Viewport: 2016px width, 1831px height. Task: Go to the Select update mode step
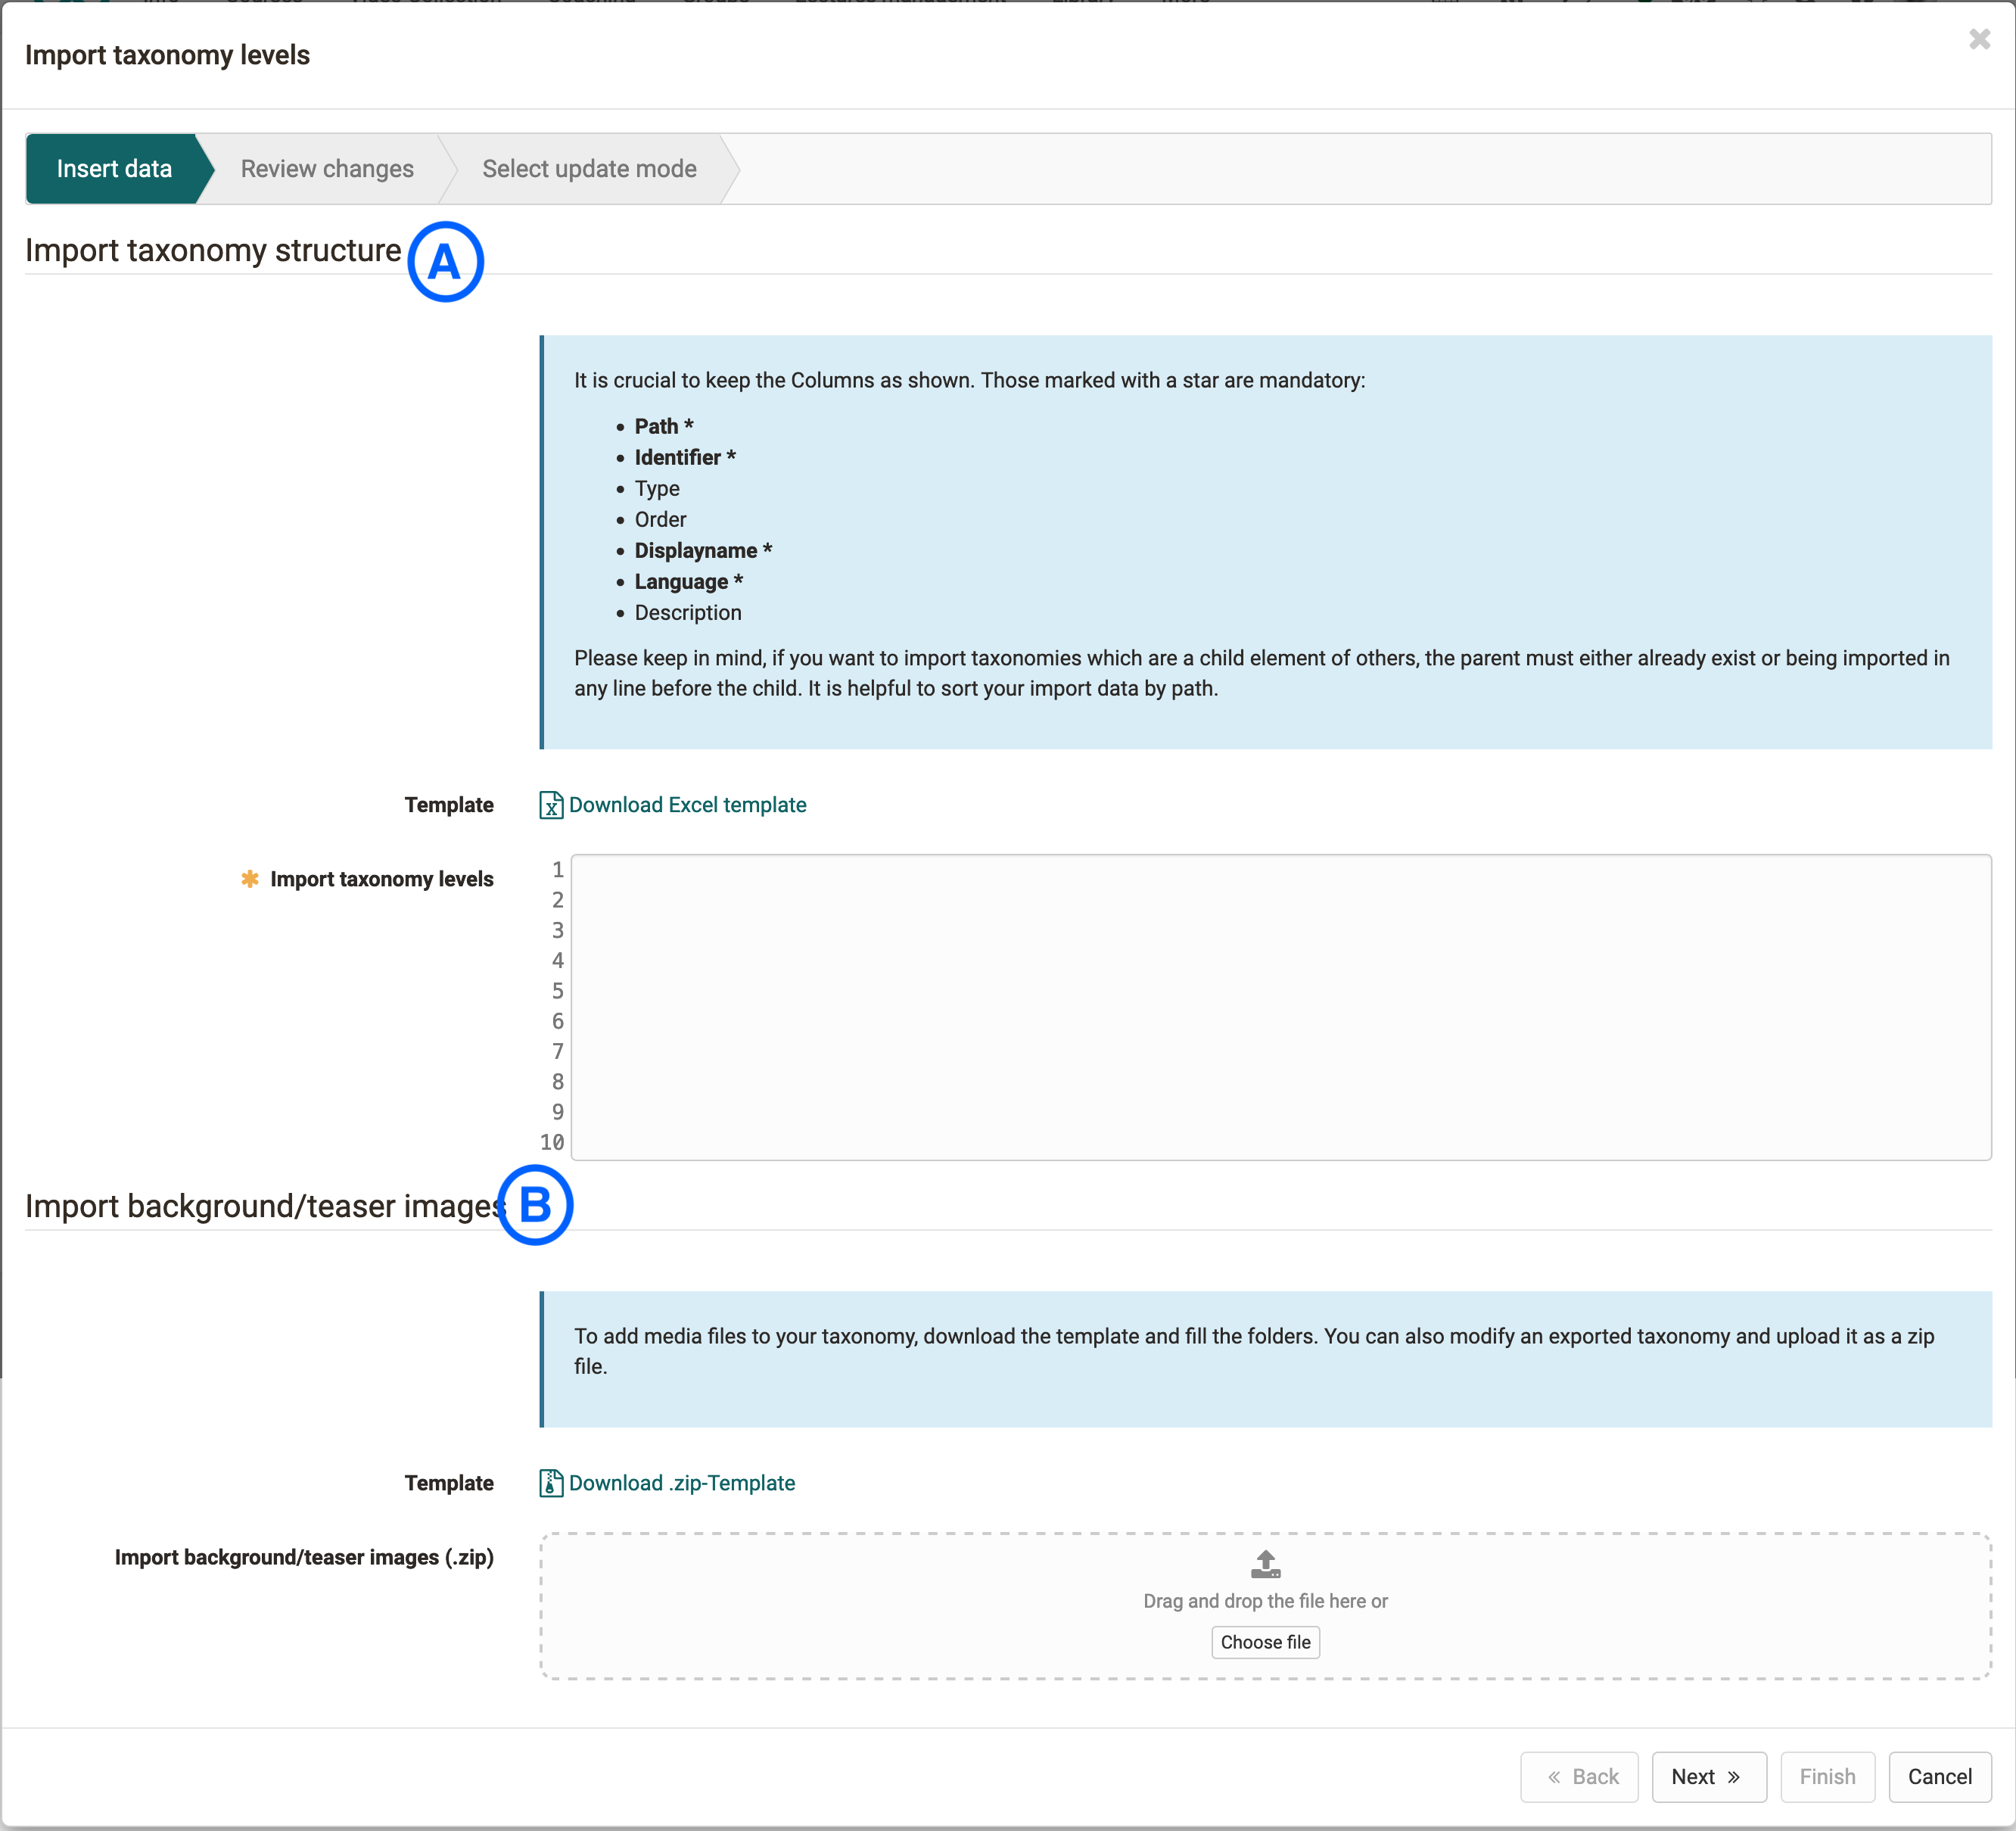(x=589, y=169)
